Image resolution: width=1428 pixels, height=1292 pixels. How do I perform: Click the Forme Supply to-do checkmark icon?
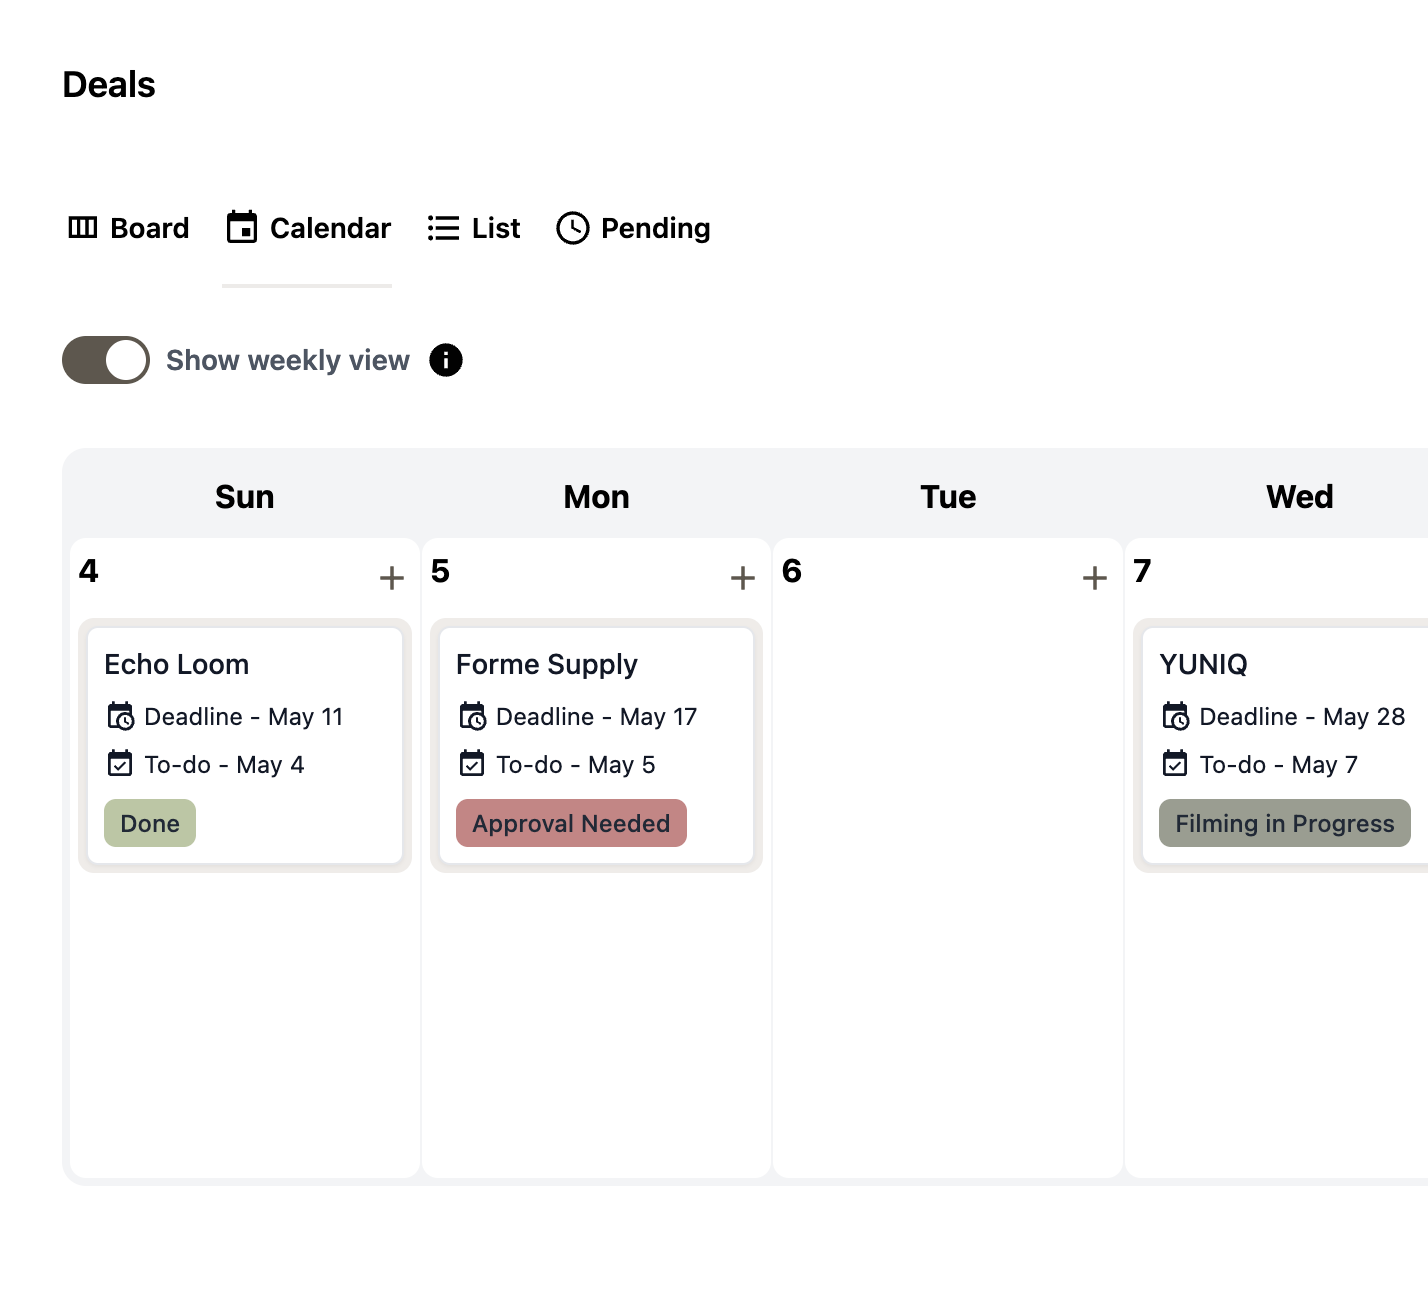pyautogui.click(x=472, y=764)
